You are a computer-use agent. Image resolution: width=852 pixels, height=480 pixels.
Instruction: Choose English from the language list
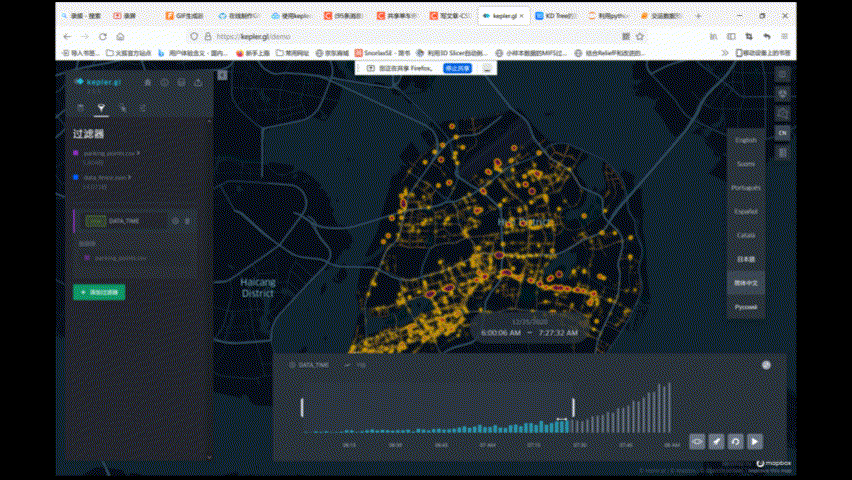[x=746, y=140]
